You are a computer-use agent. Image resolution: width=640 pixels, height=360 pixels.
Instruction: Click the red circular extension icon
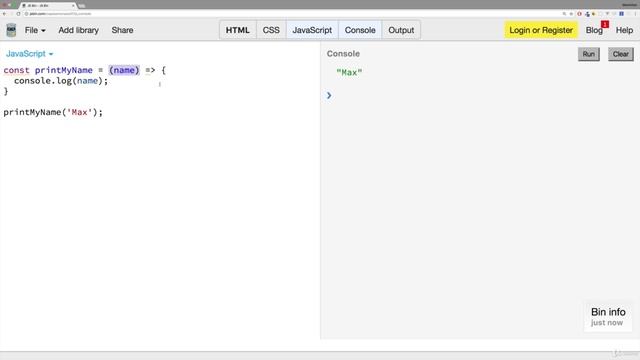579,14
